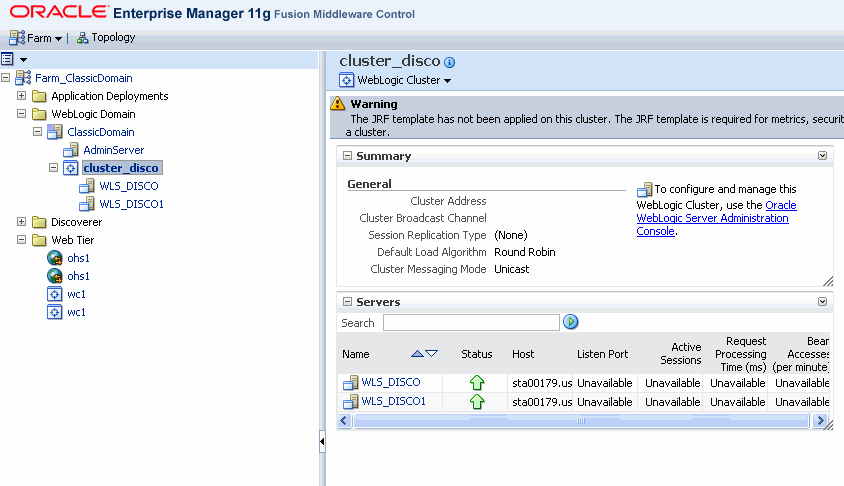
Task: Open the WLS_DISCO1 link in Servers table
Action: pos(393,401)
